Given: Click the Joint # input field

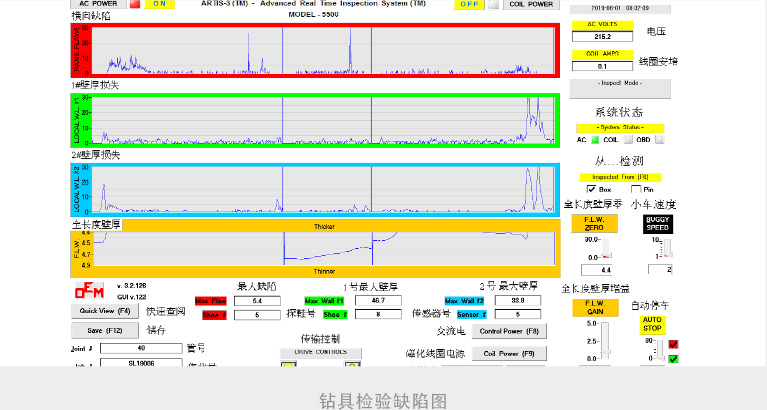Looking at the screenshot, I should coord(140,348).
